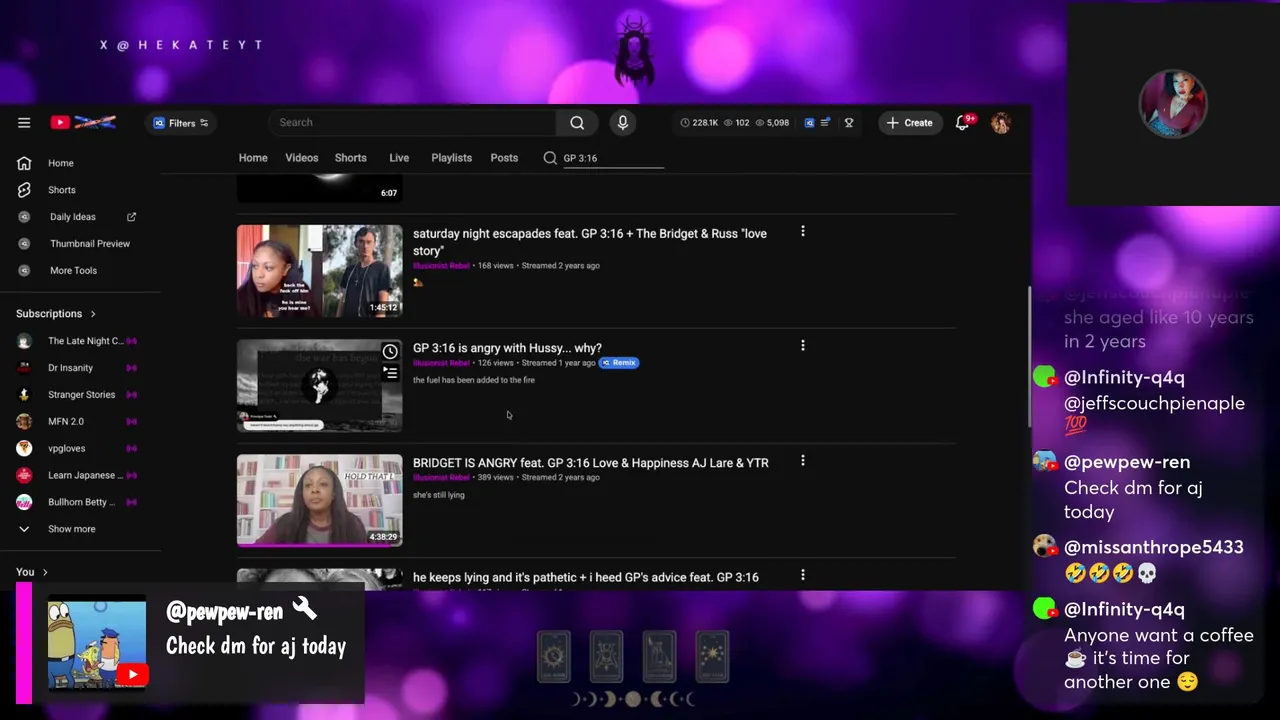Screen dimensions: 1280x720
Task: Switch to the Videos tab
Action: coord(301,158)
